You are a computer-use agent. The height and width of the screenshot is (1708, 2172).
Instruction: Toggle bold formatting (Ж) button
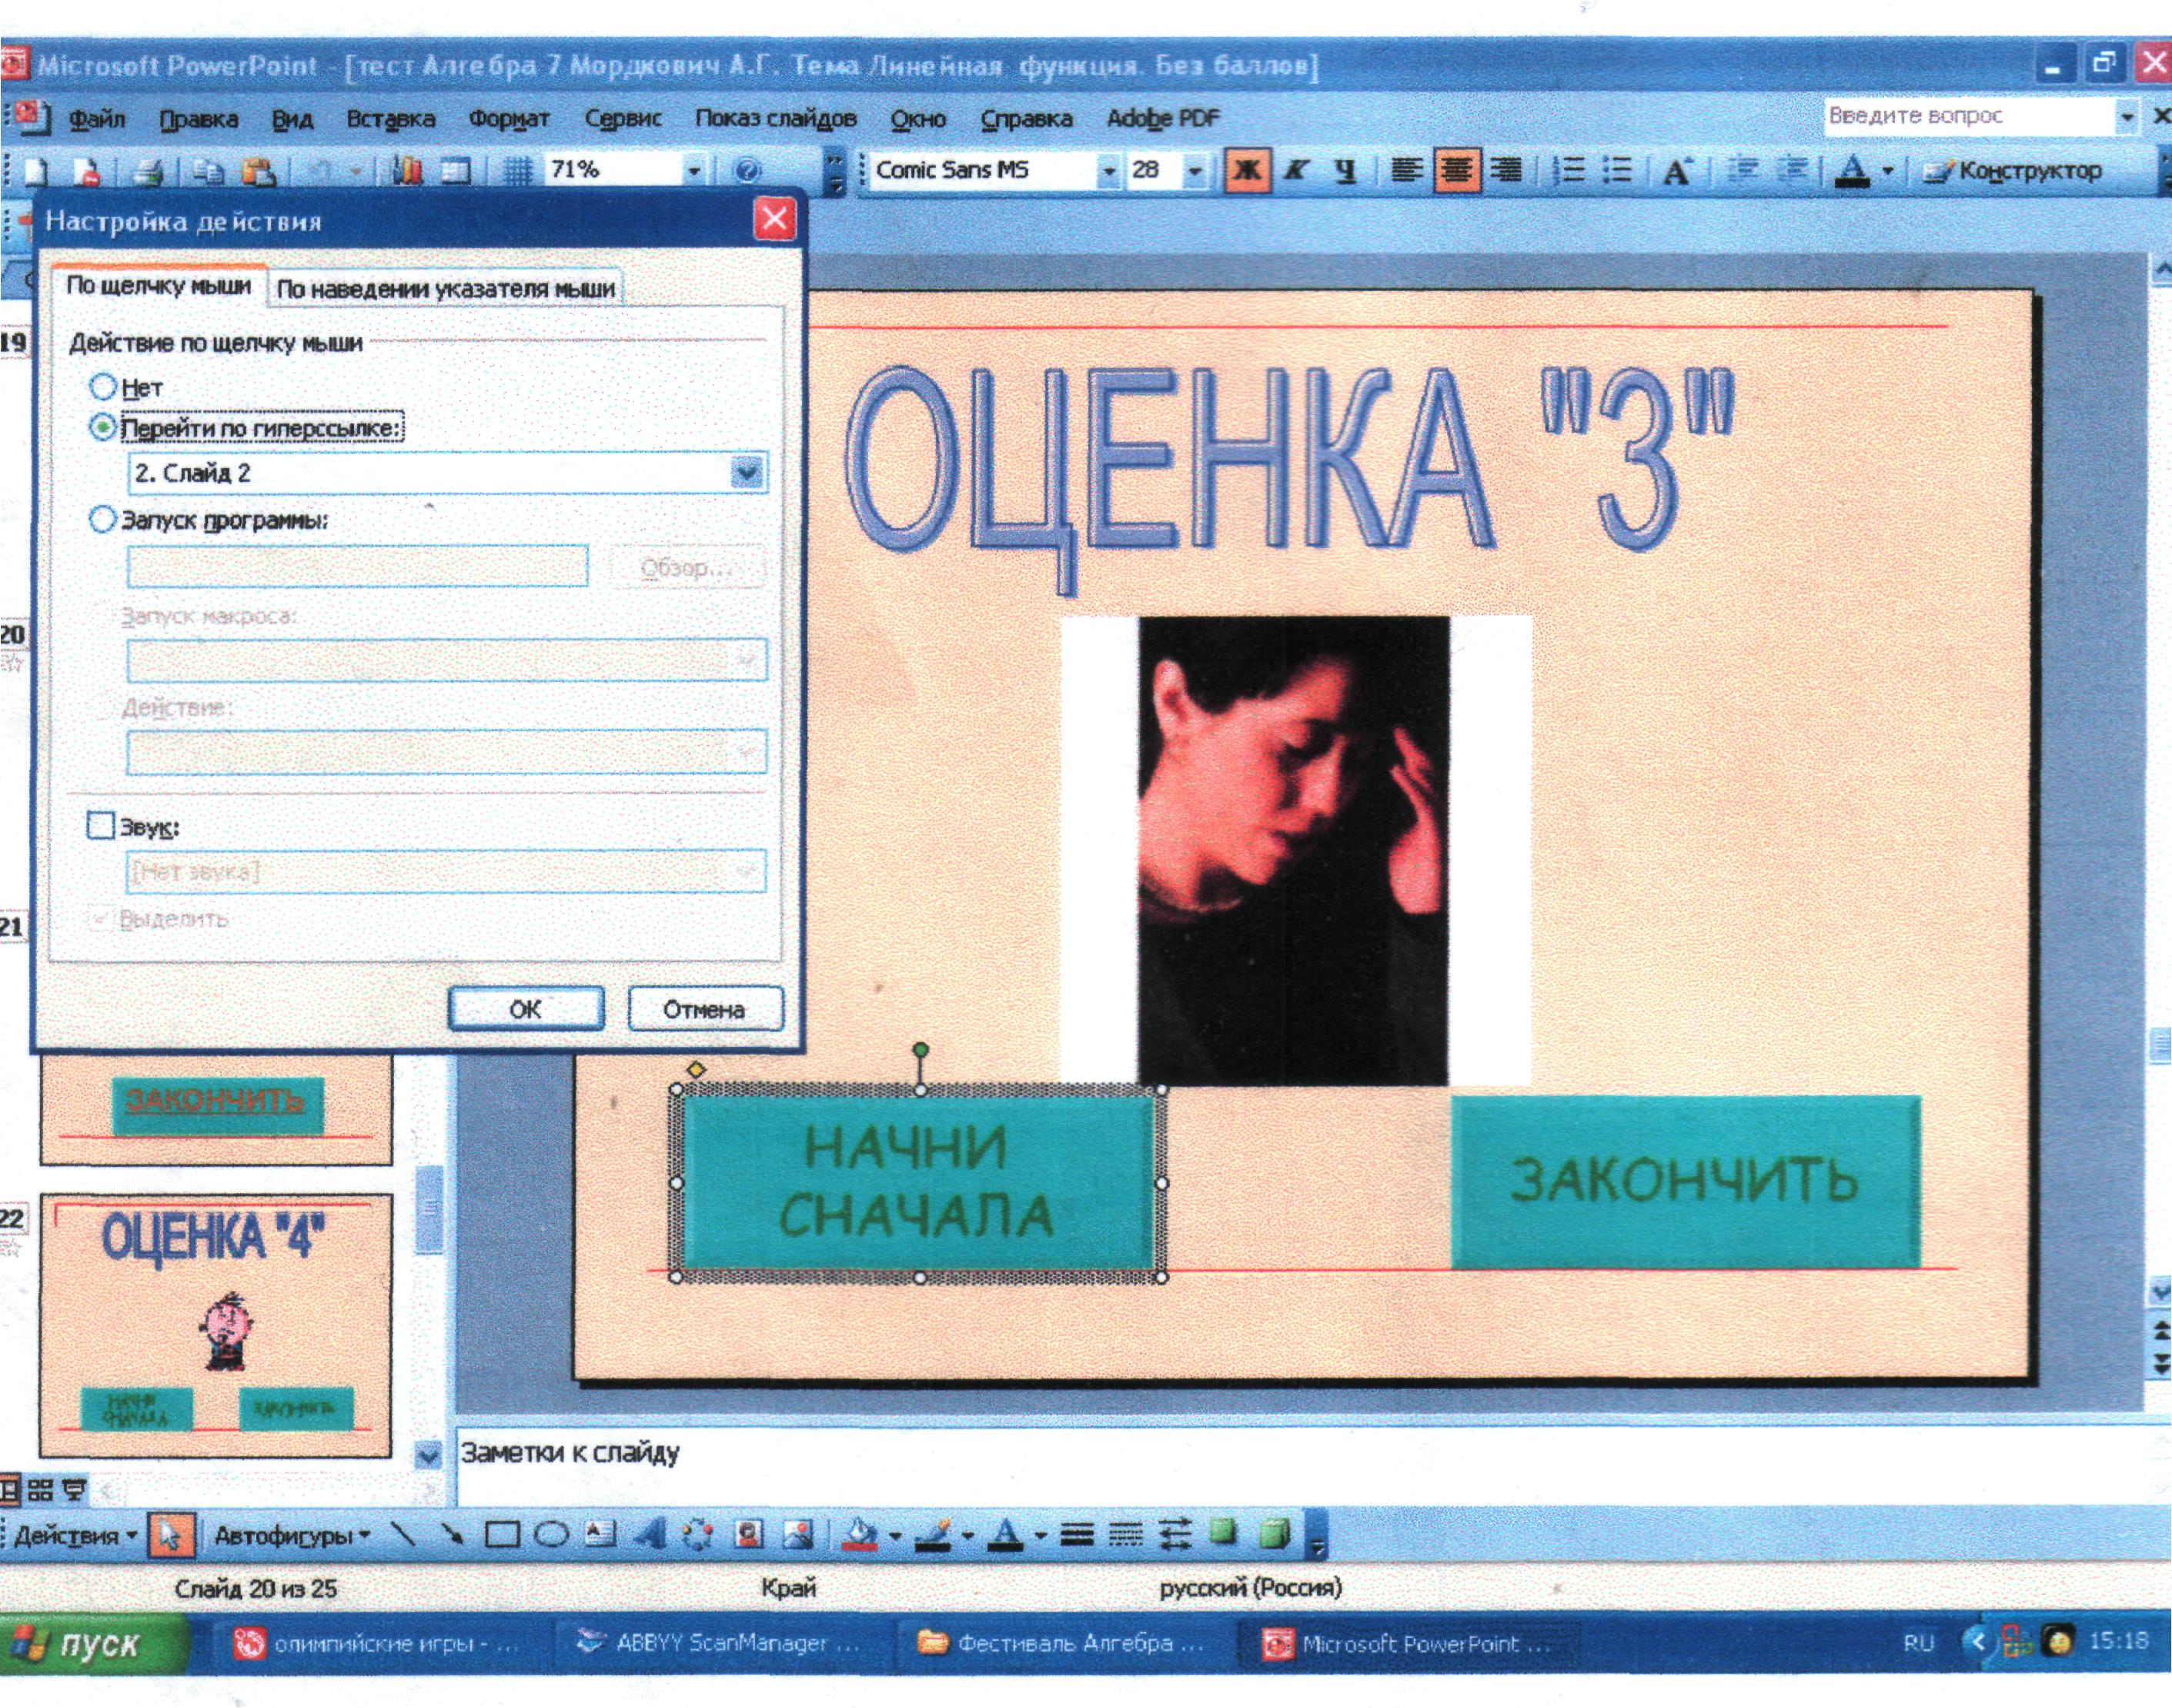point(1246,171)
